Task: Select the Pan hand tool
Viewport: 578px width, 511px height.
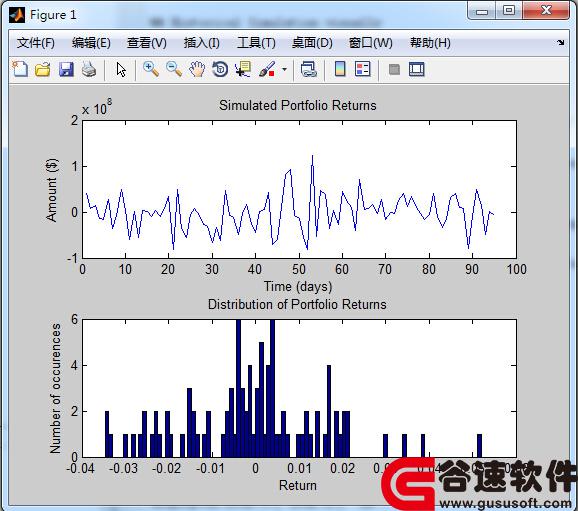Action: [197, 69]
